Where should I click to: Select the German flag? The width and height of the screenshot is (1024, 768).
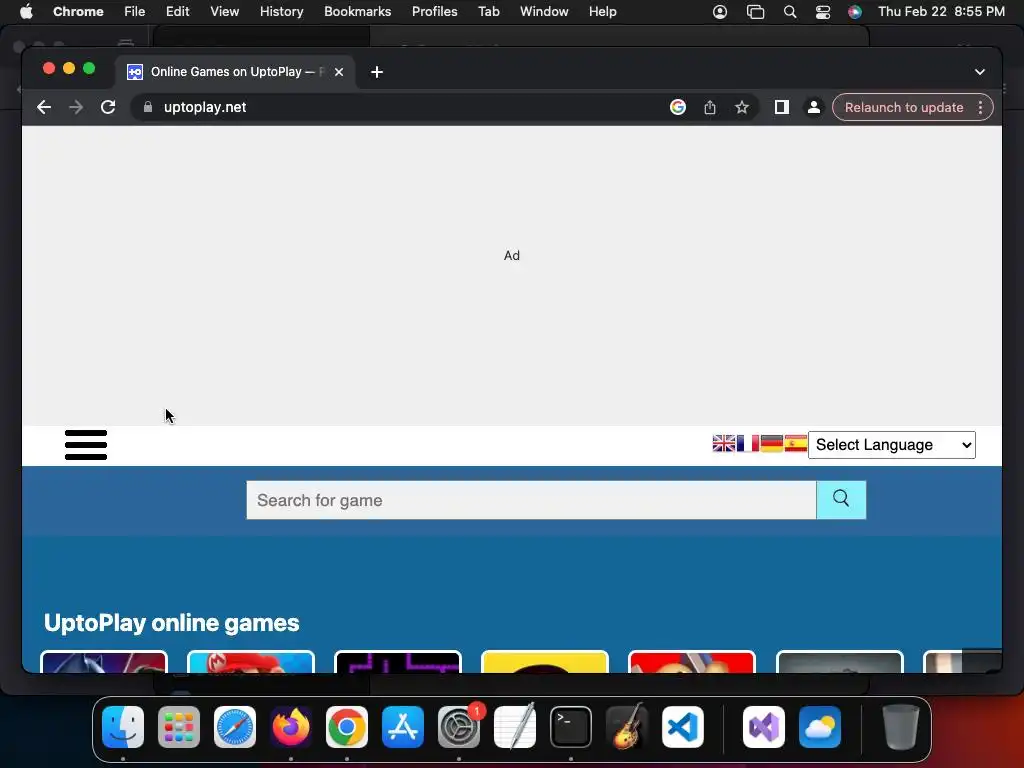point(772,444)
